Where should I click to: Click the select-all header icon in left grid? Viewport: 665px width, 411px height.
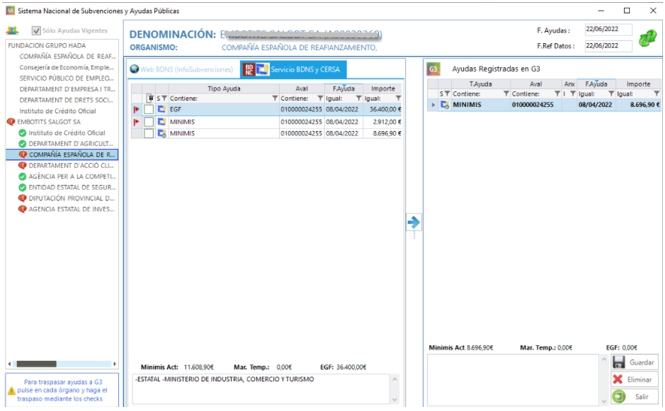(150, 98)
